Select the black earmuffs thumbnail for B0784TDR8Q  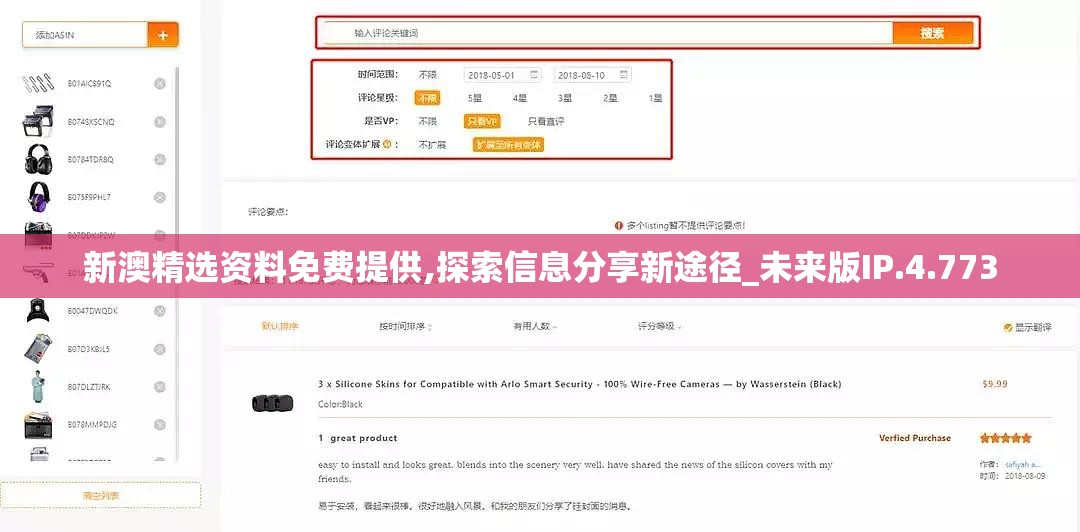click(x=38, y=159)
